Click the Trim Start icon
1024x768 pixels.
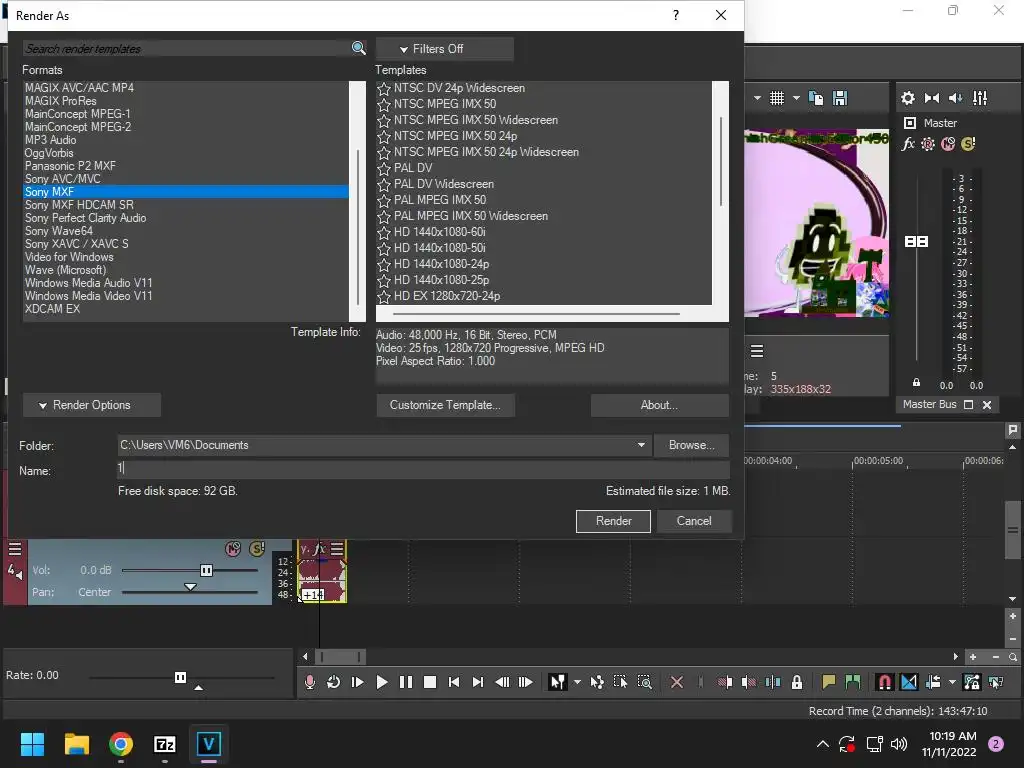[x=725, y=682]
